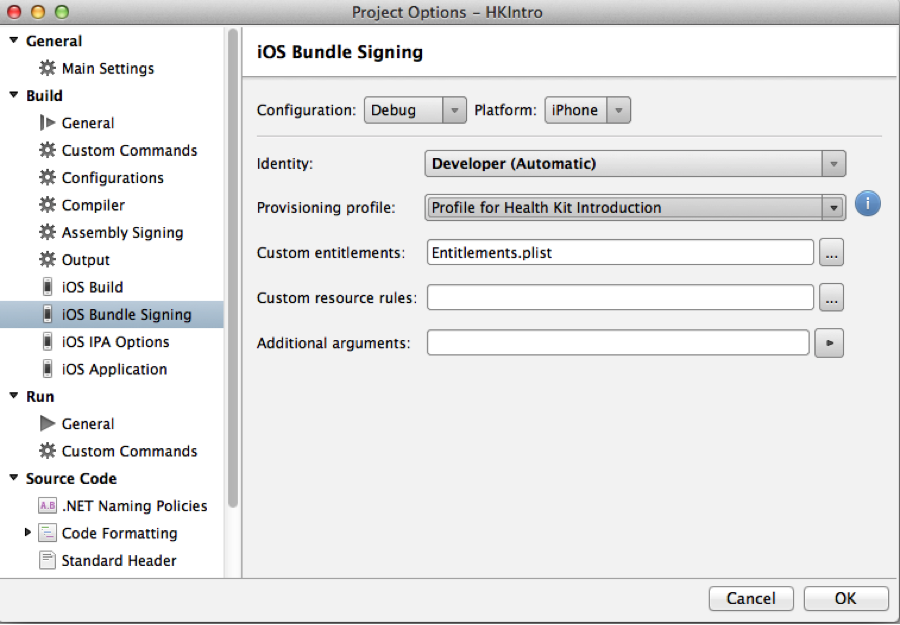900x625 pixels.
Task: Open the Compiler options
Action: coord(93,205)
